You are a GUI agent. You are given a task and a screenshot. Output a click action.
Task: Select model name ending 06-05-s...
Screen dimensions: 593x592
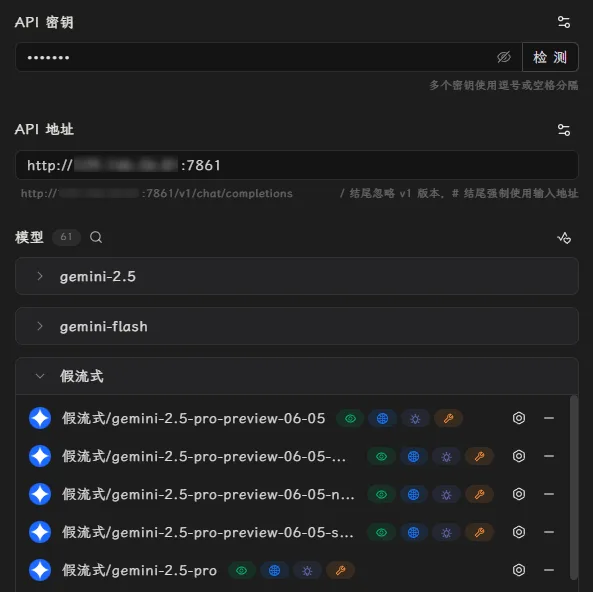(208, 533)
